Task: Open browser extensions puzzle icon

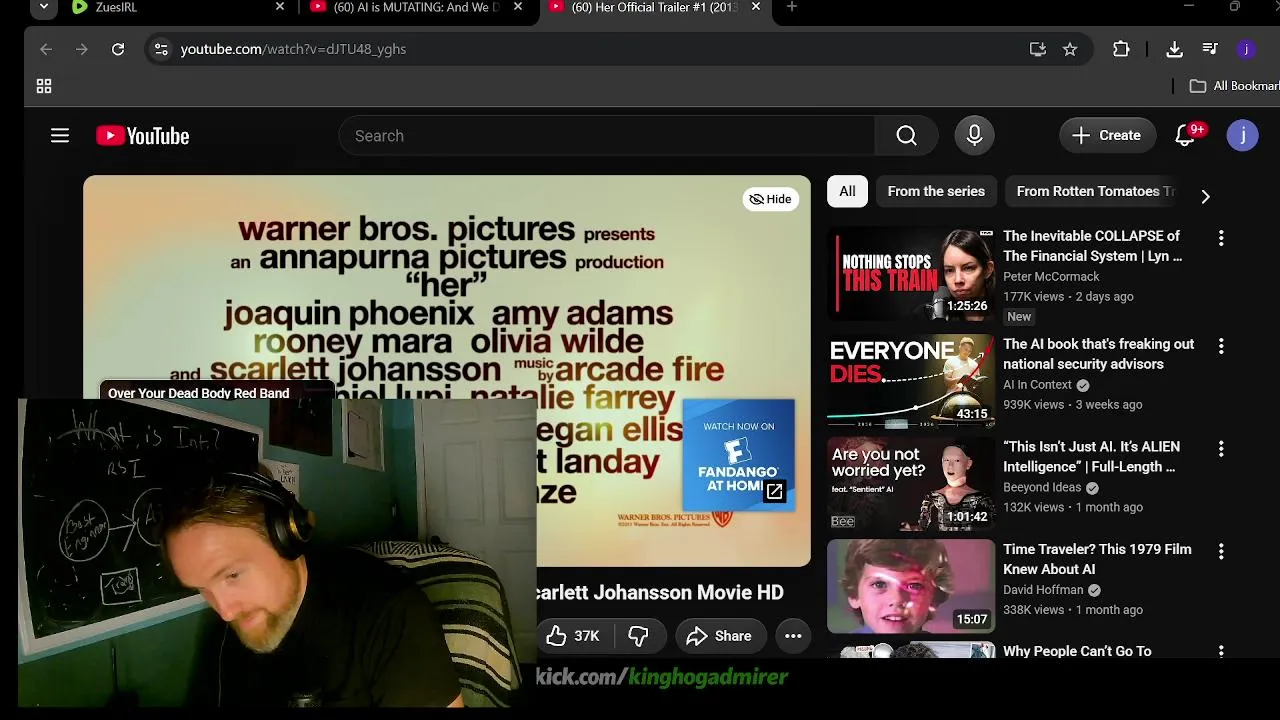Action: click(1121, 49)
